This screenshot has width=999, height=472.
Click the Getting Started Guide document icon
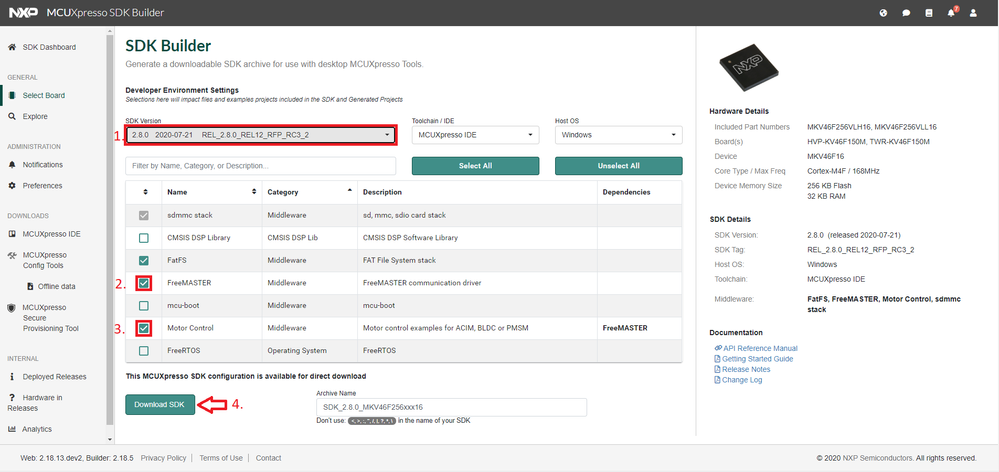click(717, 359)
